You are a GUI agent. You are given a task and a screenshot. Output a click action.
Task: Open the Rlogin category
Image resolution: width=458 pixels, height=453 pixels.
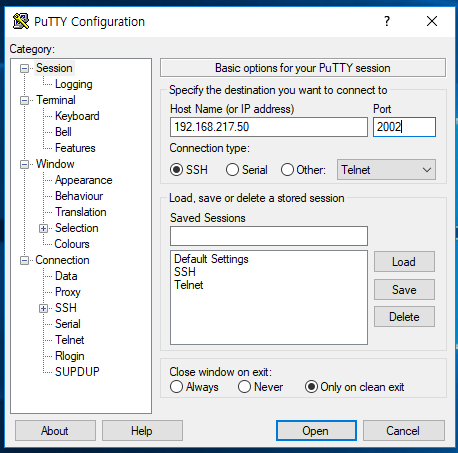70,356
